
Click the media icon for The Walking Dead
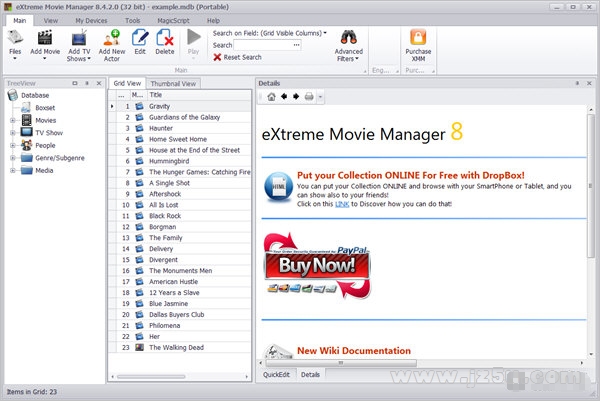pyautogui.click(x=140, y=347)
